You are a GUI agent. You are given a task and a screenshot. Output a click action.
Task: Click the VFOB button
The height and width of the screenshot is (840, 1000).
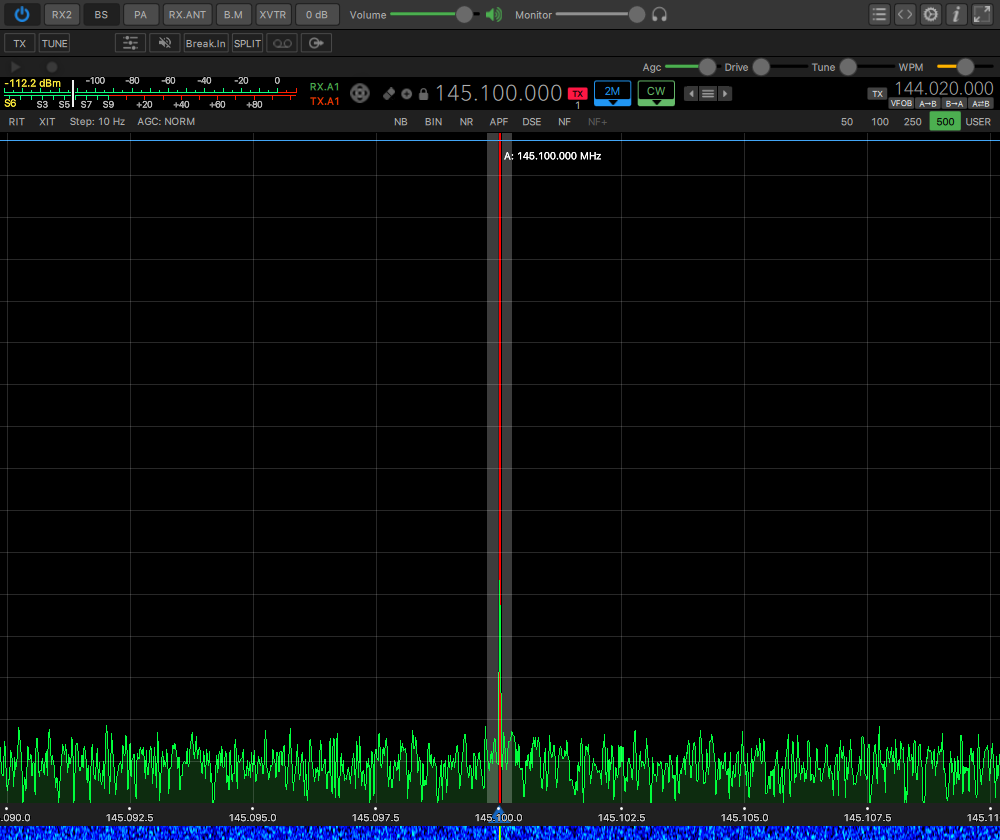(x=901, y=104)
